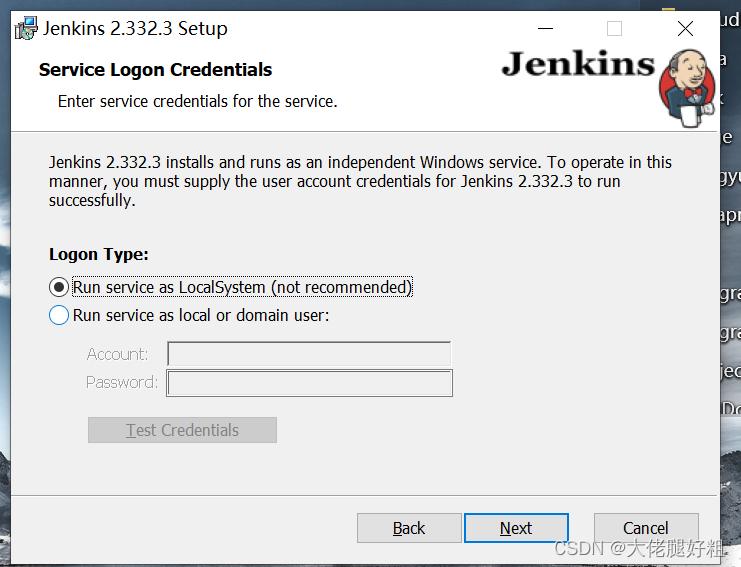This screenshot has width=741, height=567.
Task: Minimize the Jenkins Setup window
Action: click(545, 29)
